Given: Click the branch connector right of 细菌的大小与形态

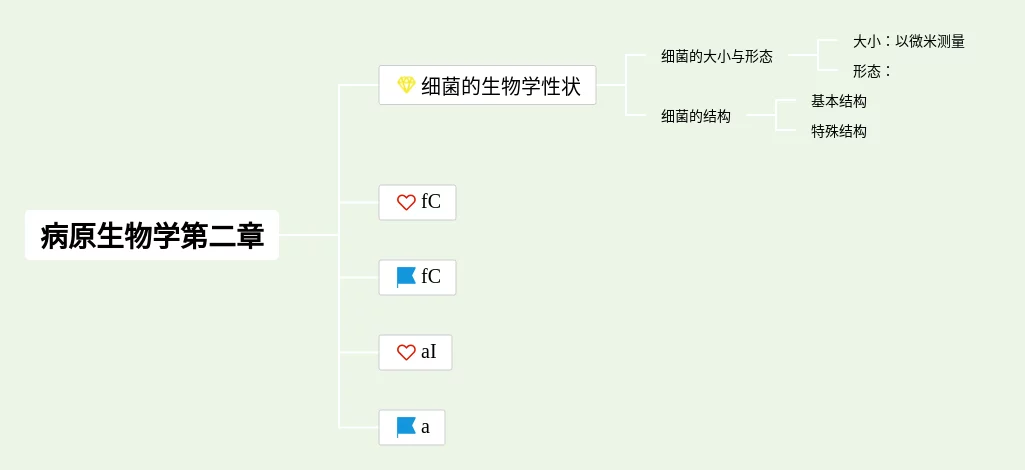Looking at the screenshot, I should (x=817, y=56).
